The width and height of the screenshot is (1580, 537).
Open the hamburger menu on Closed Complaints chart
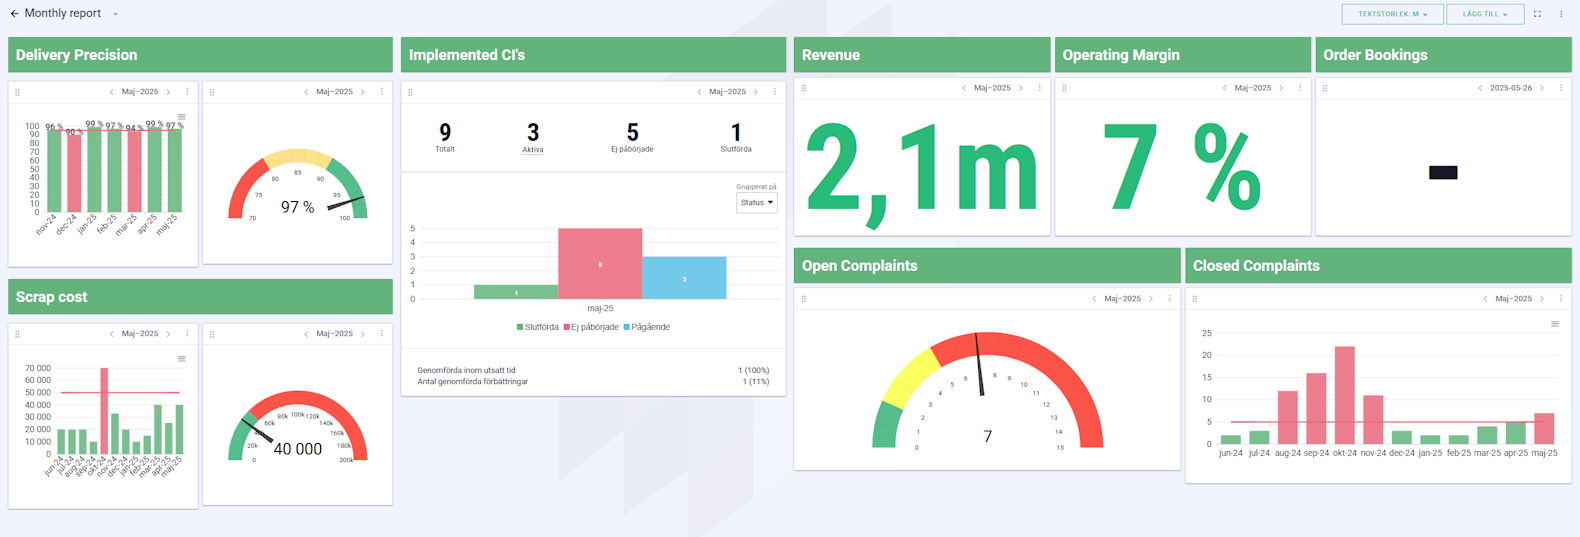(1555, 324)
